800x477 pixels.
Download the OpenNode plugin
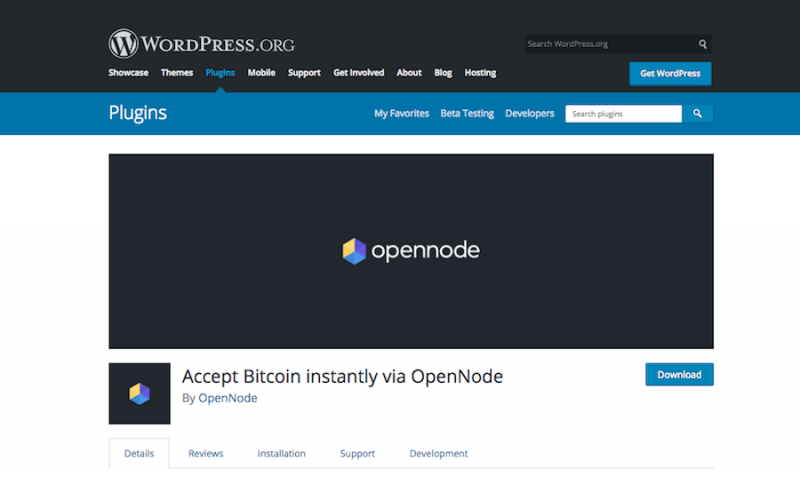(x=679, y=374)
